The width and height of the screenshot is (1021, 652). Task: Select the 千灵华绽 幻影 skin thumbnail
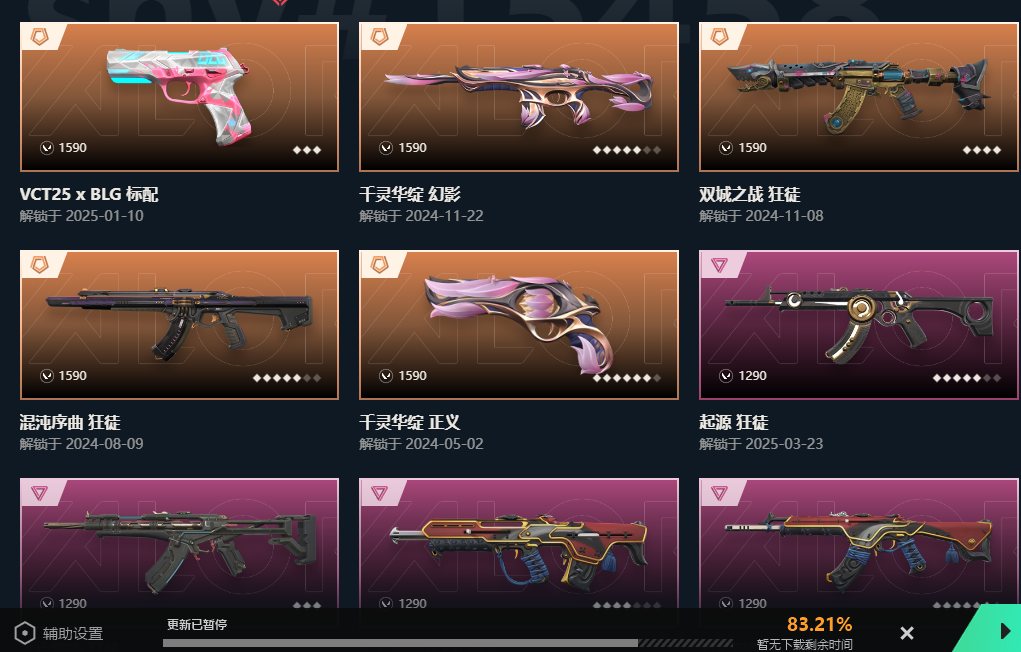pyautogui.click(x=519, y=97)
